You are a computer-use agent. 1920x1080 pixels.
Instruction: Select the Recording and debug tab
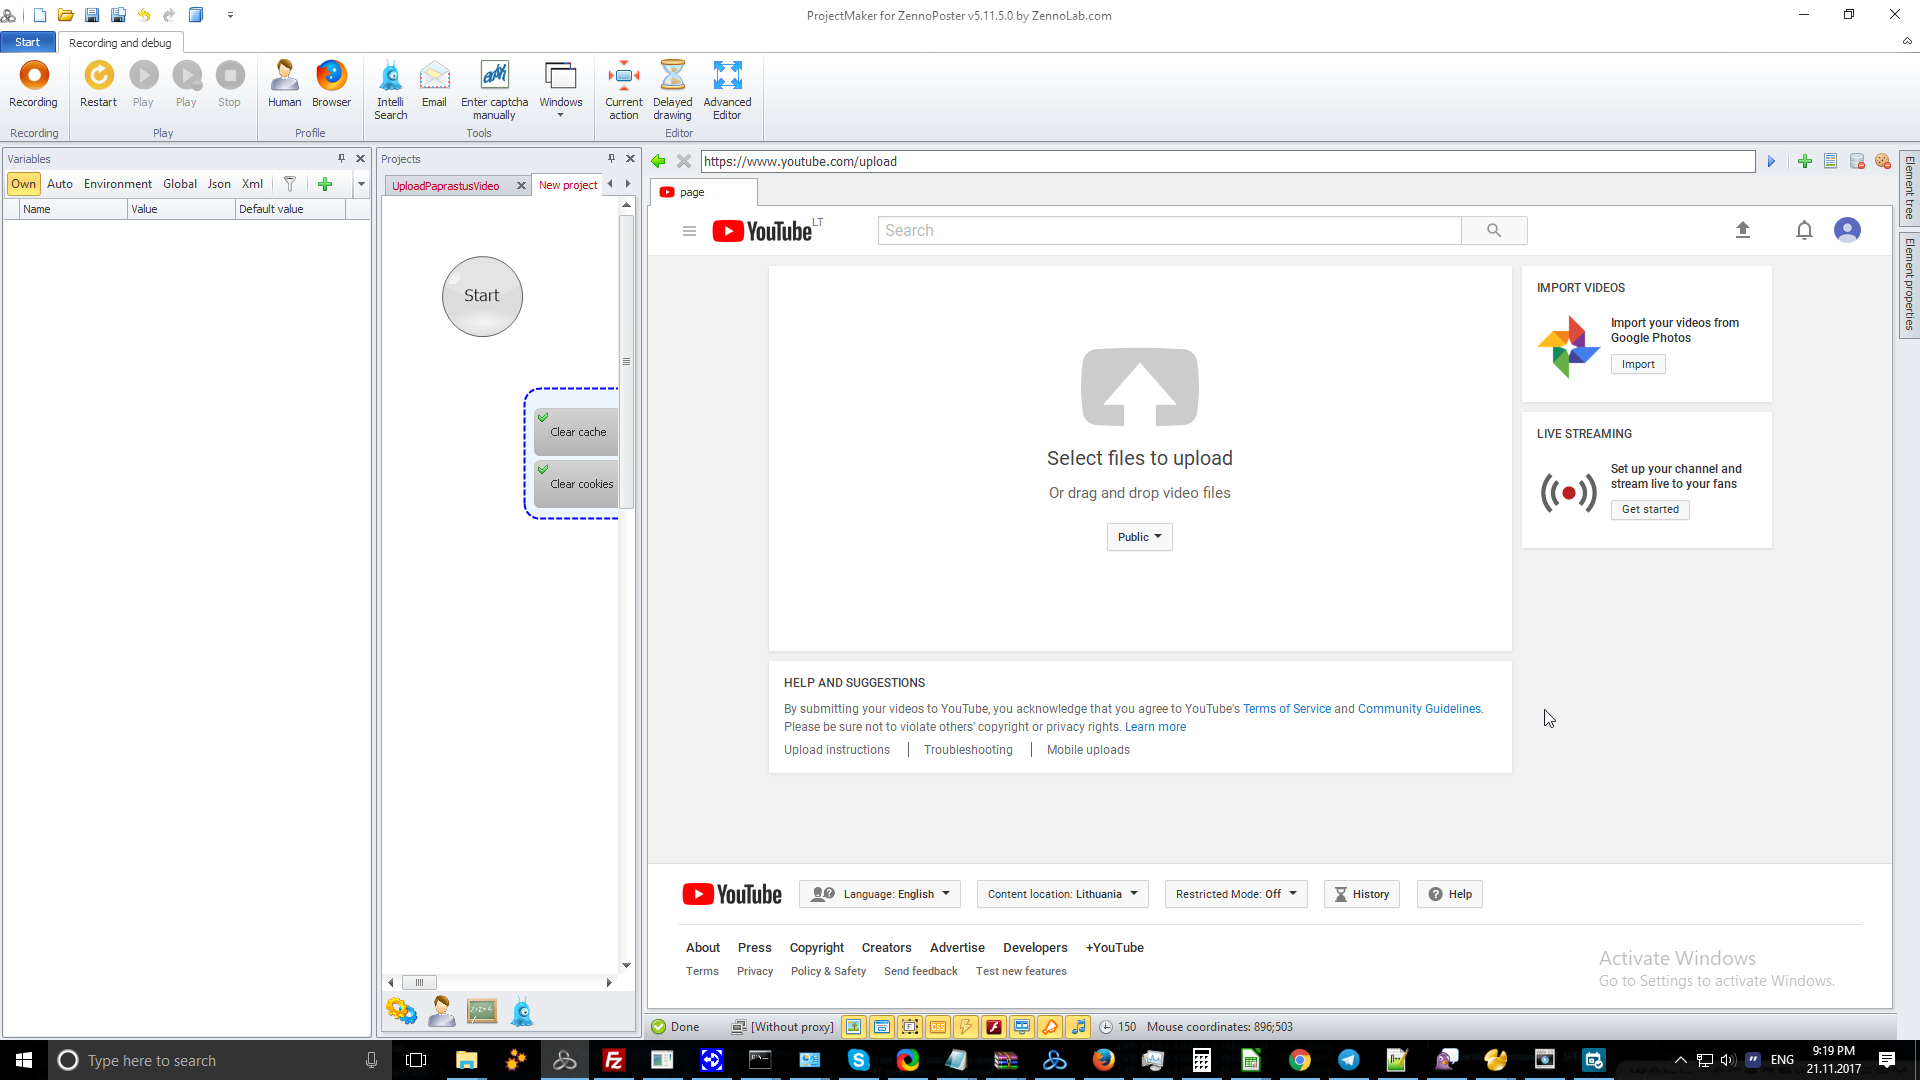(120, 43)
